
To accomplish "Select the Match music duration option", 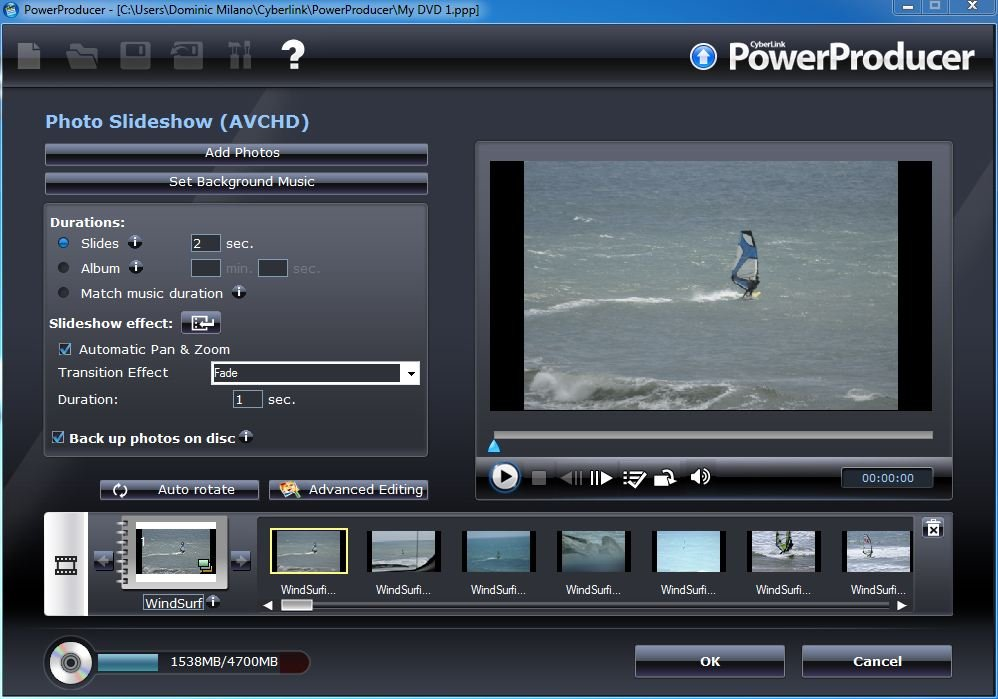I will (64, 293).
